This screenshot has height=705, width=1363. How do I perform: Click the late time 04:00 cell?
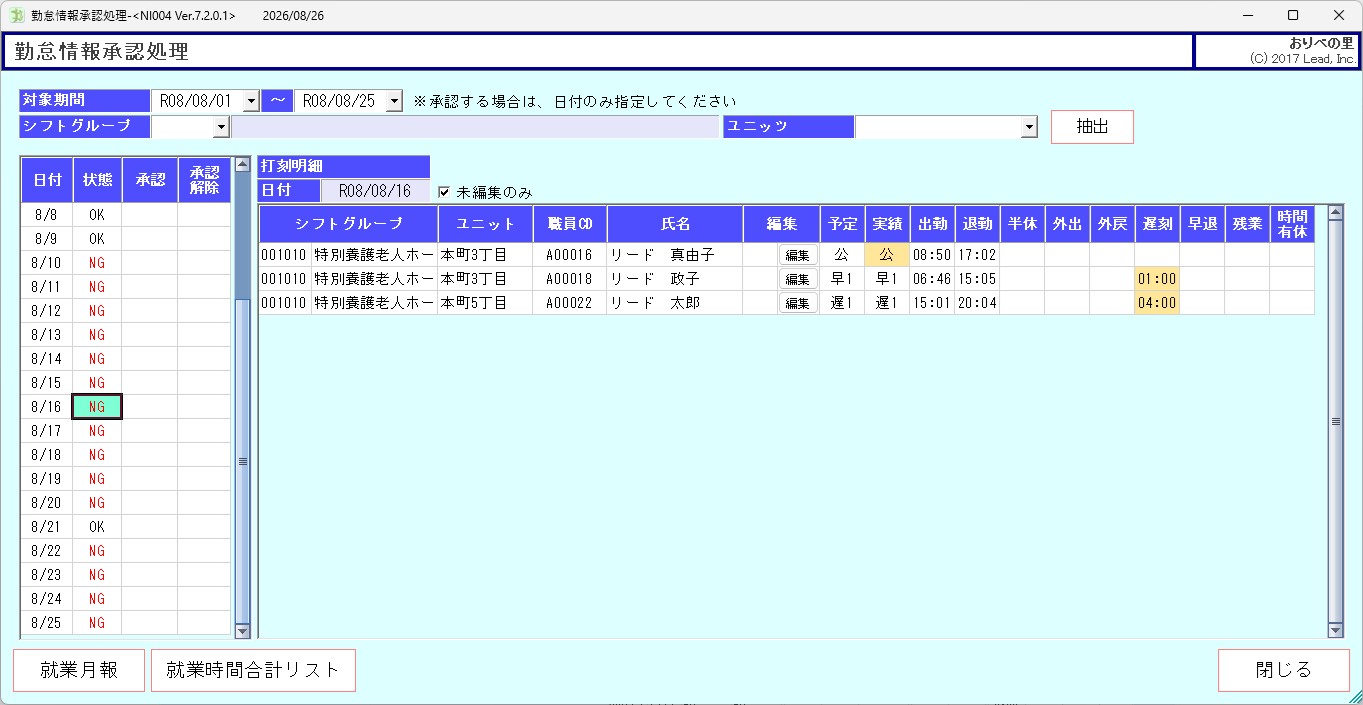pyautogui.click(x=1157, y=303)
